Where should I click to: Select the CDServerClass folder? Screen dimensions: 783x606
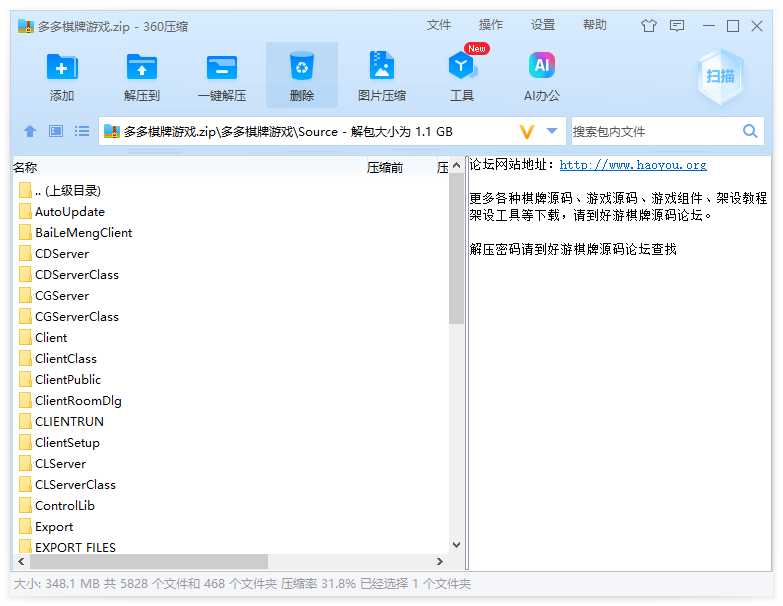pos(69,275)
